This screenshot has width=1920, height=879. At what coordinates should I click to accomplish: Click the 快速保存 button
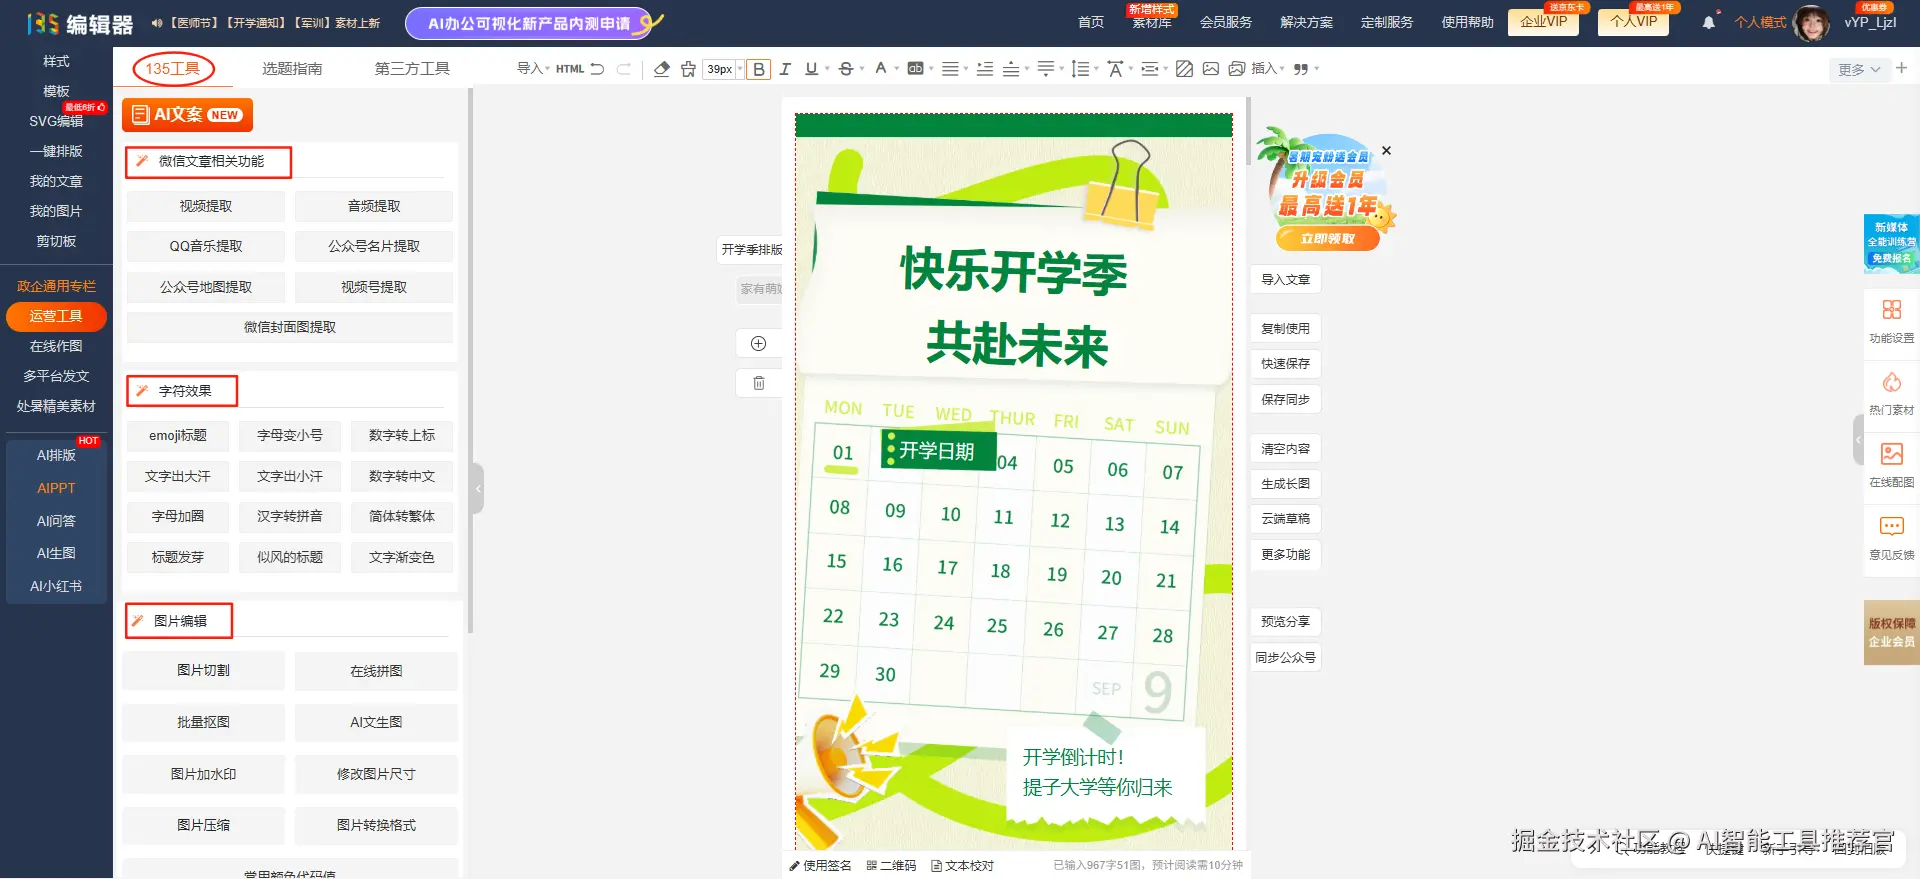pyautogui.click(x=1285, y=364)
